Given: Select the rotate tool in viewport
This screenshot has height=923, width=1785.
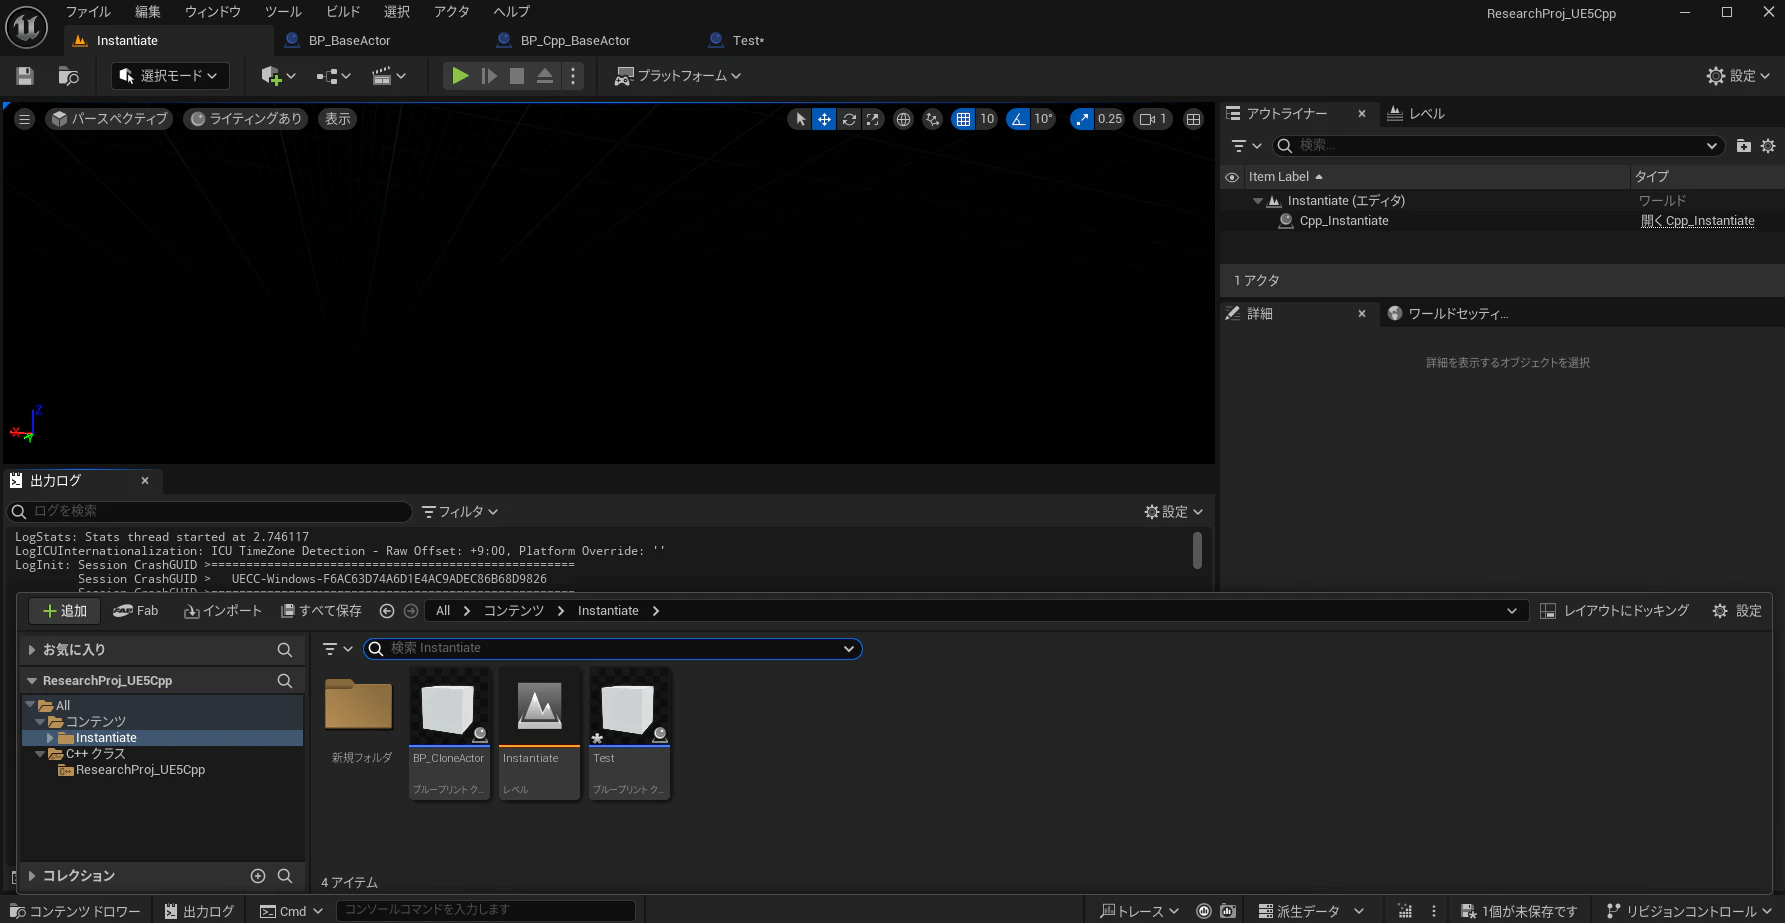Looking at the screenshot, I should coord(849,119).
